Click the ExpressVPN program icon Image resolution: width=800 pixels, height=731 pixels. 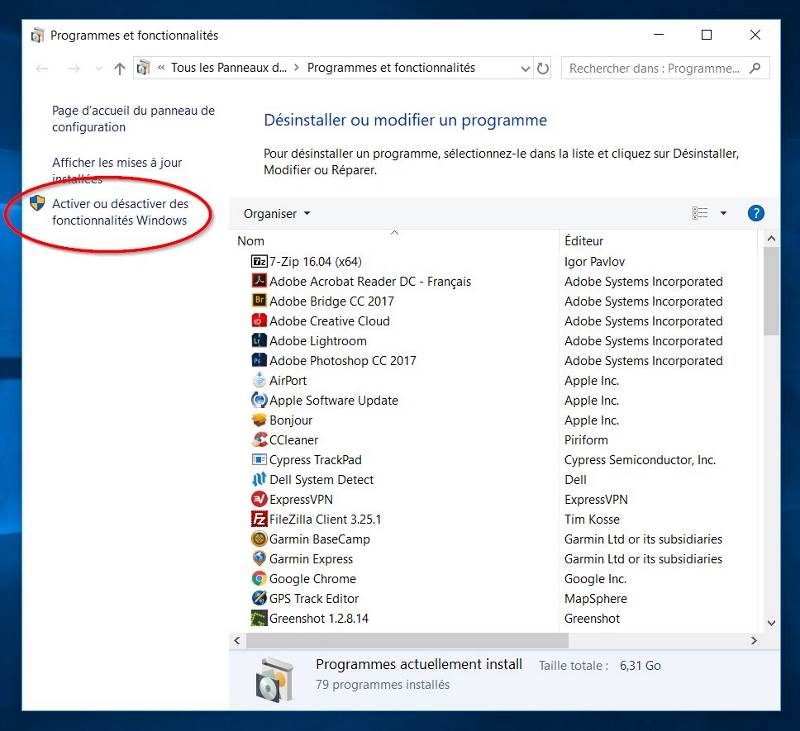259,499
